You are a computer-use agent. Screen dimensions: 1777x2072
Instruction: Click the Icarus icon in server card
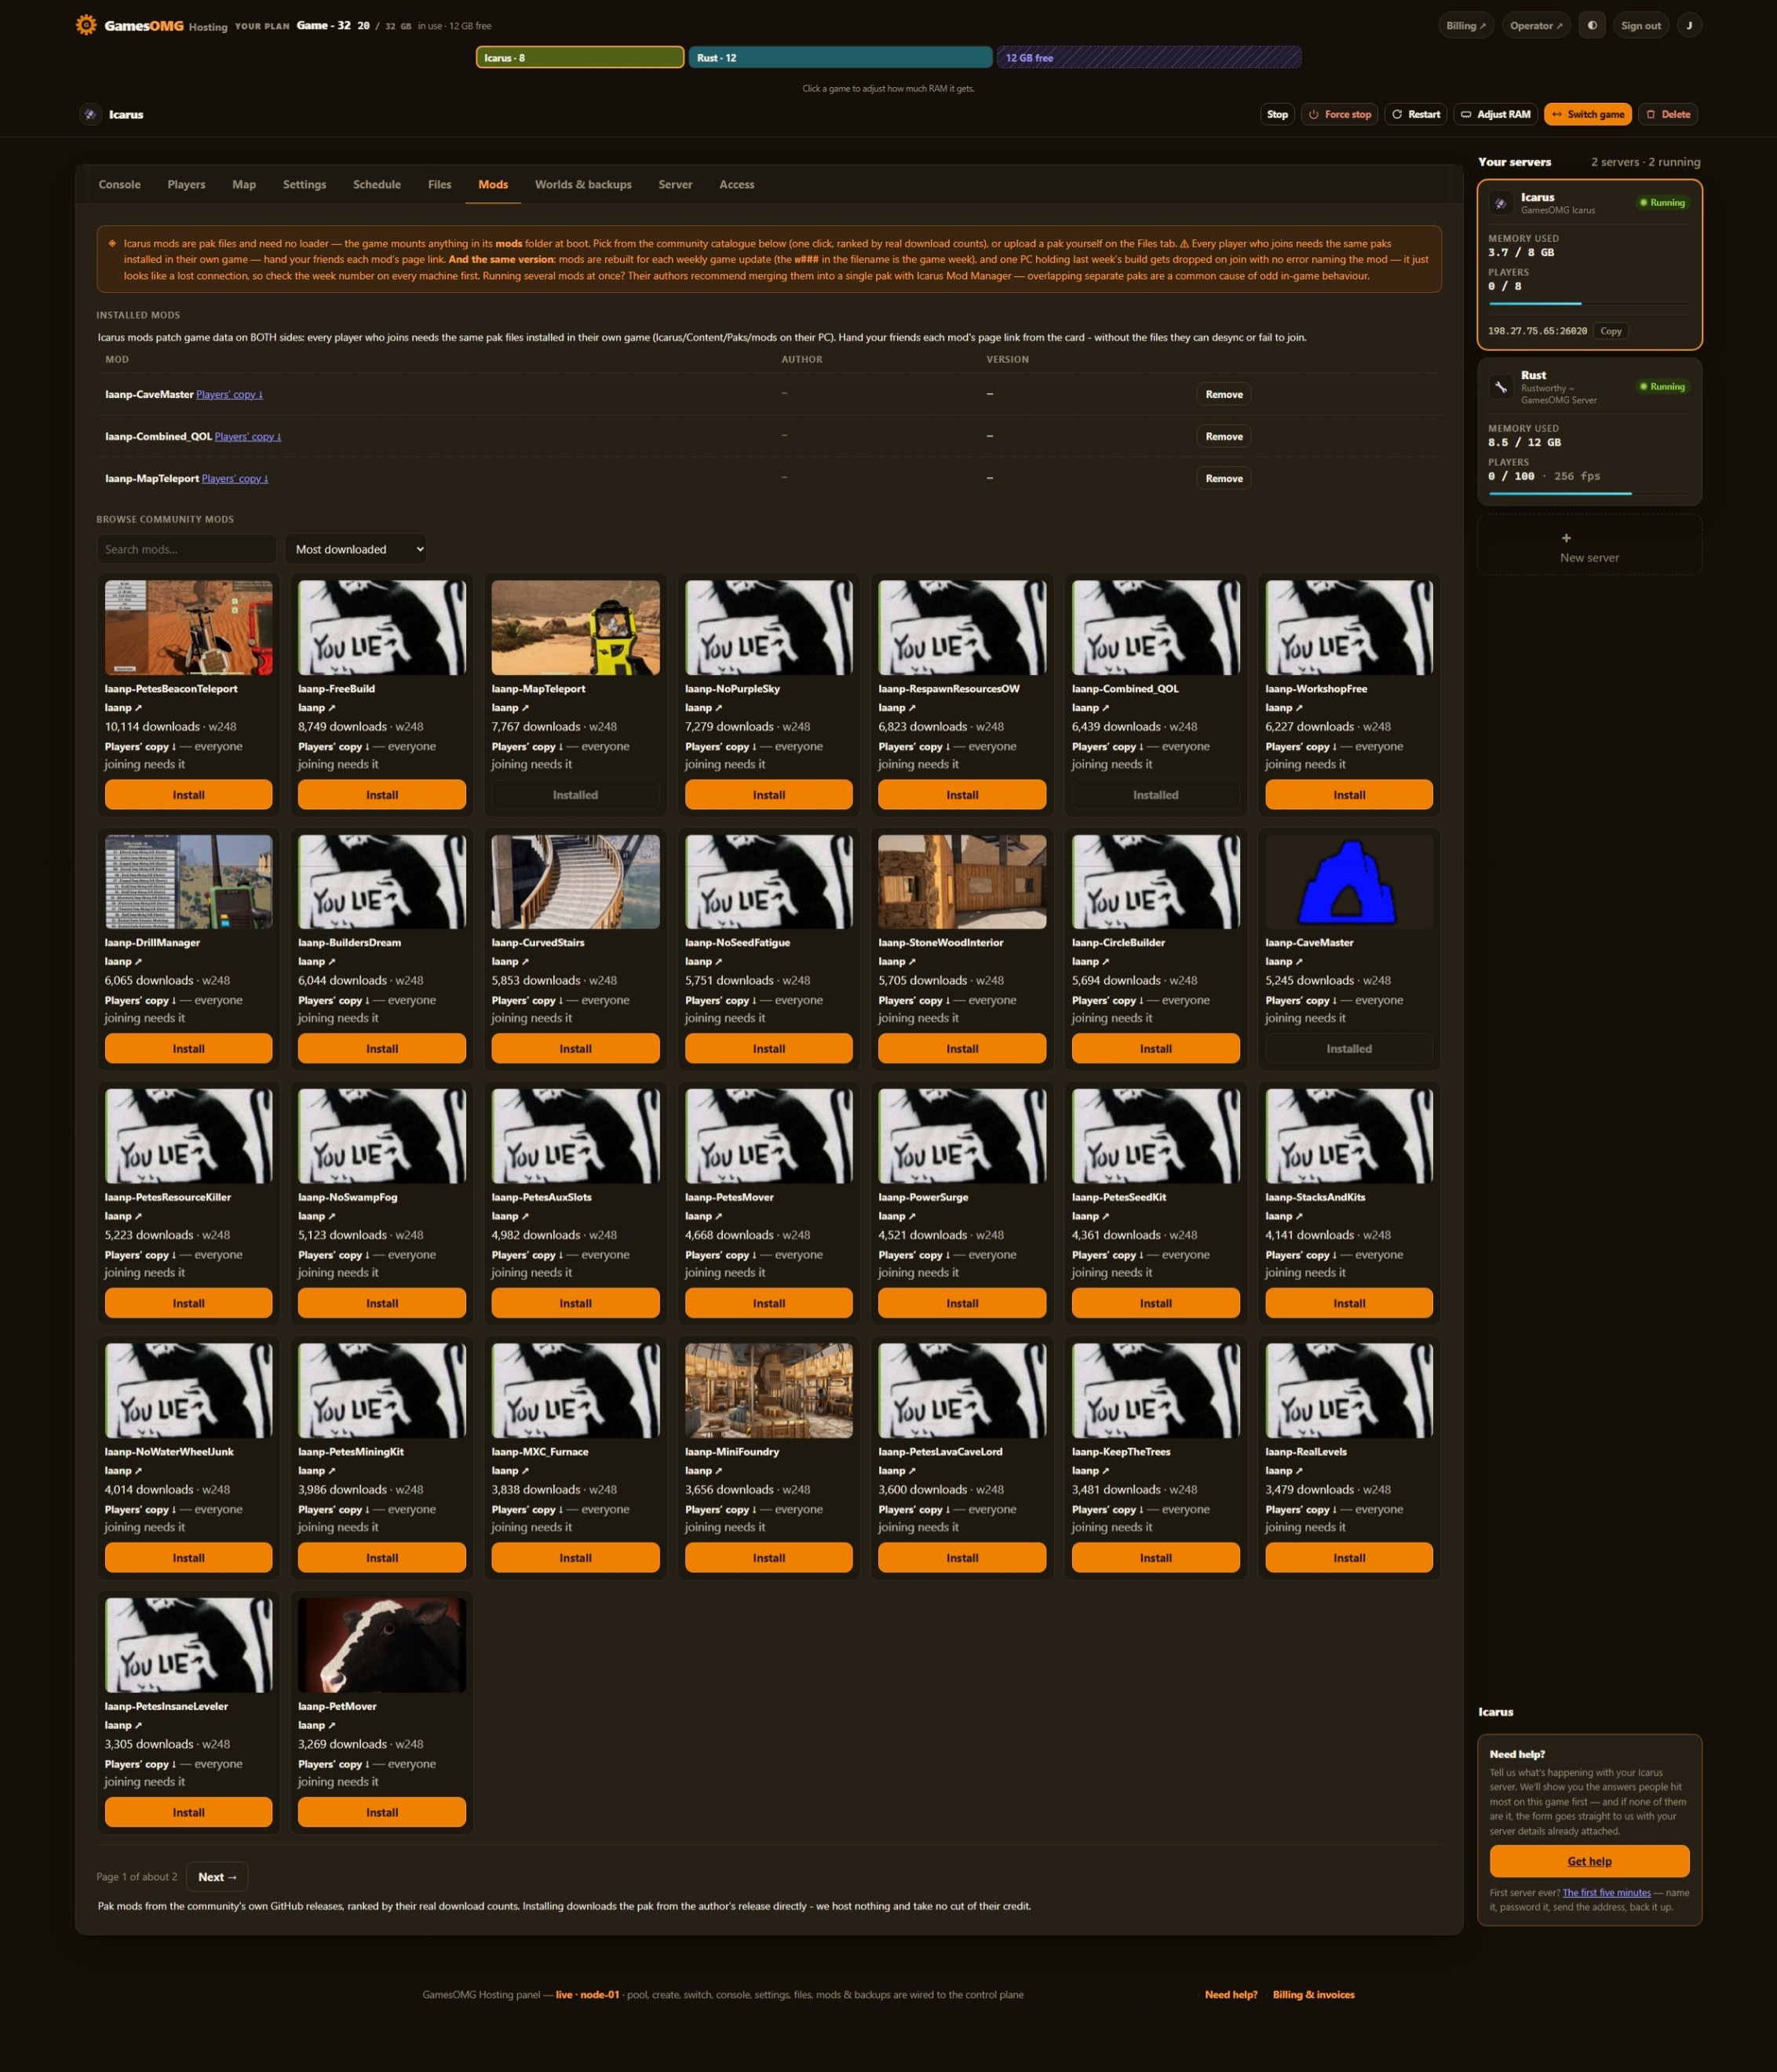pyautogui.click(x=1500, y=203)
